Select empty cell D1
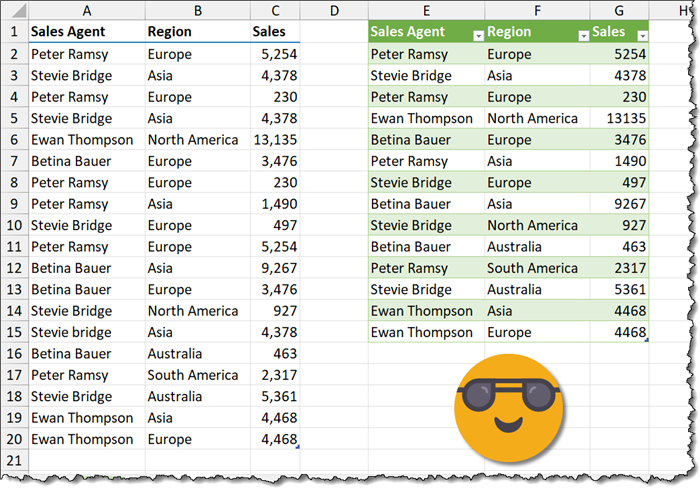 pos(333,32)
